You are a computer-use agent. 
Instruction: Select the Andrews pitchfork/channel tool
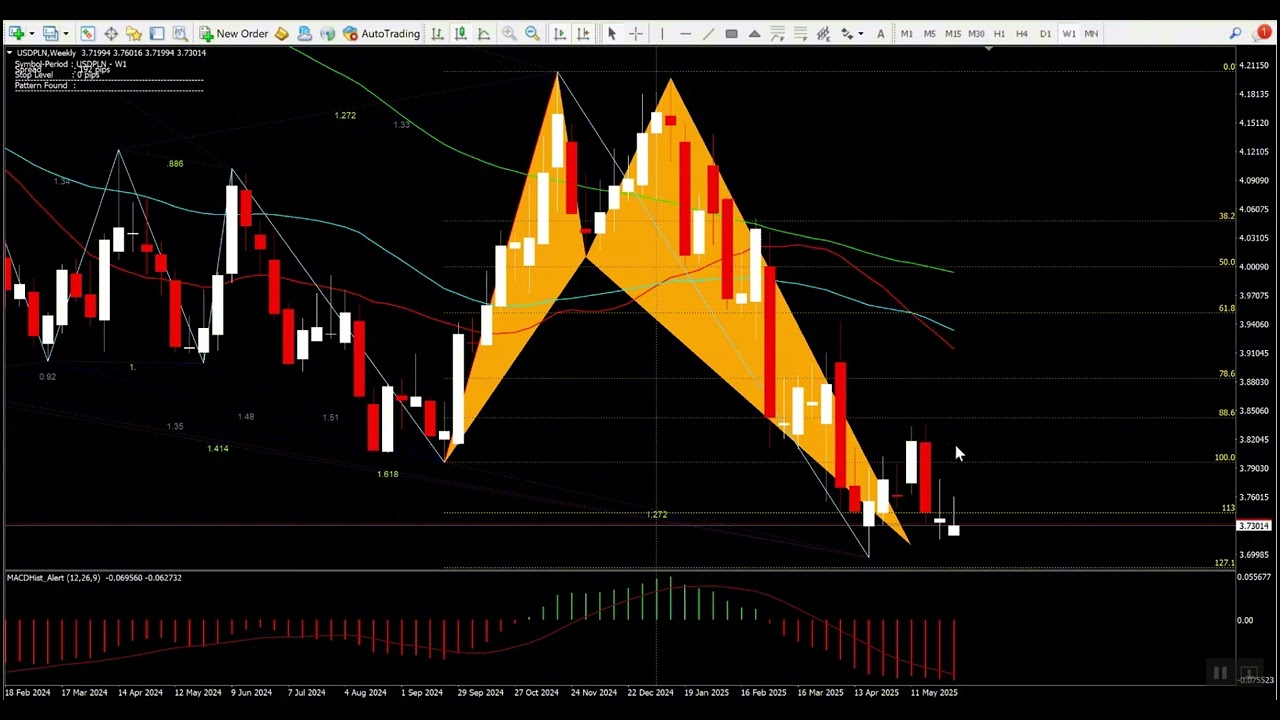pyautogui.click(x=823, y=34)
